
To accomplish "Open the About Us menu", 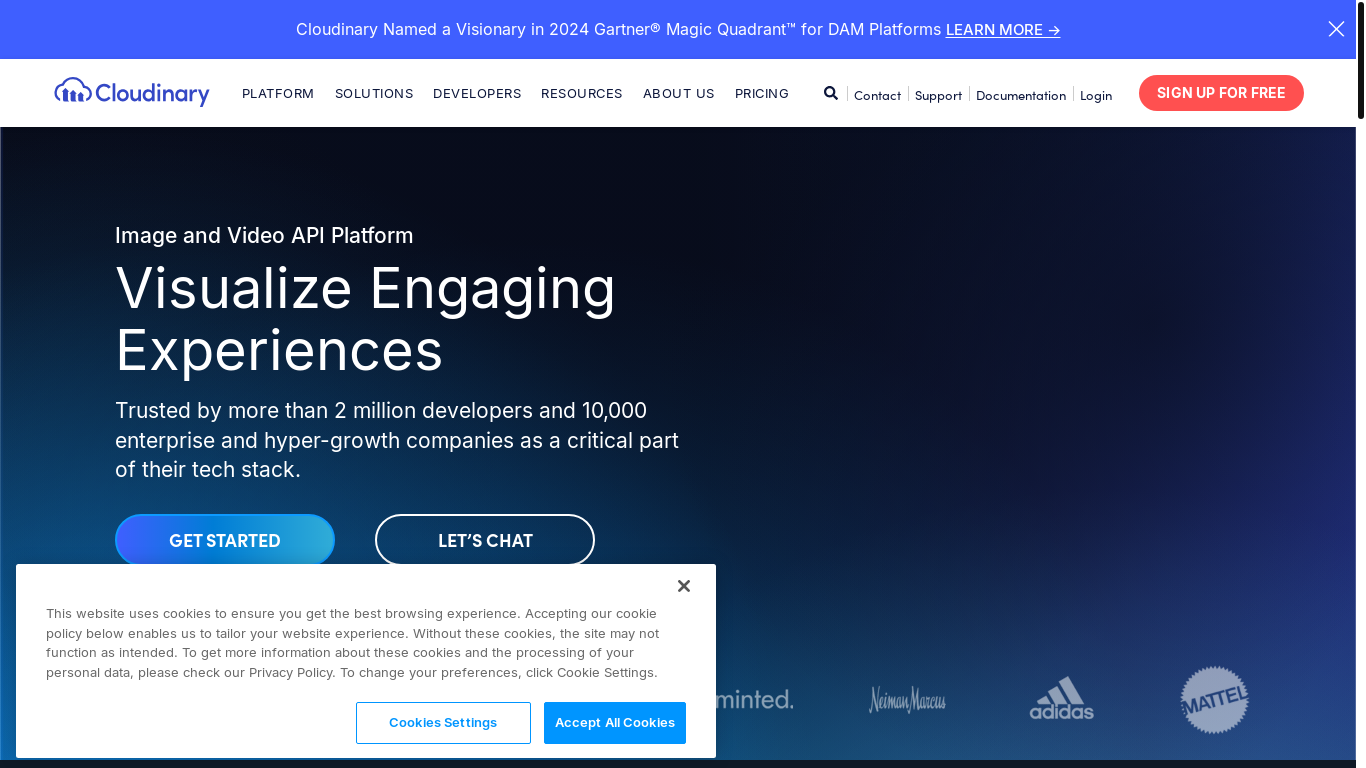I will (679, 93).
